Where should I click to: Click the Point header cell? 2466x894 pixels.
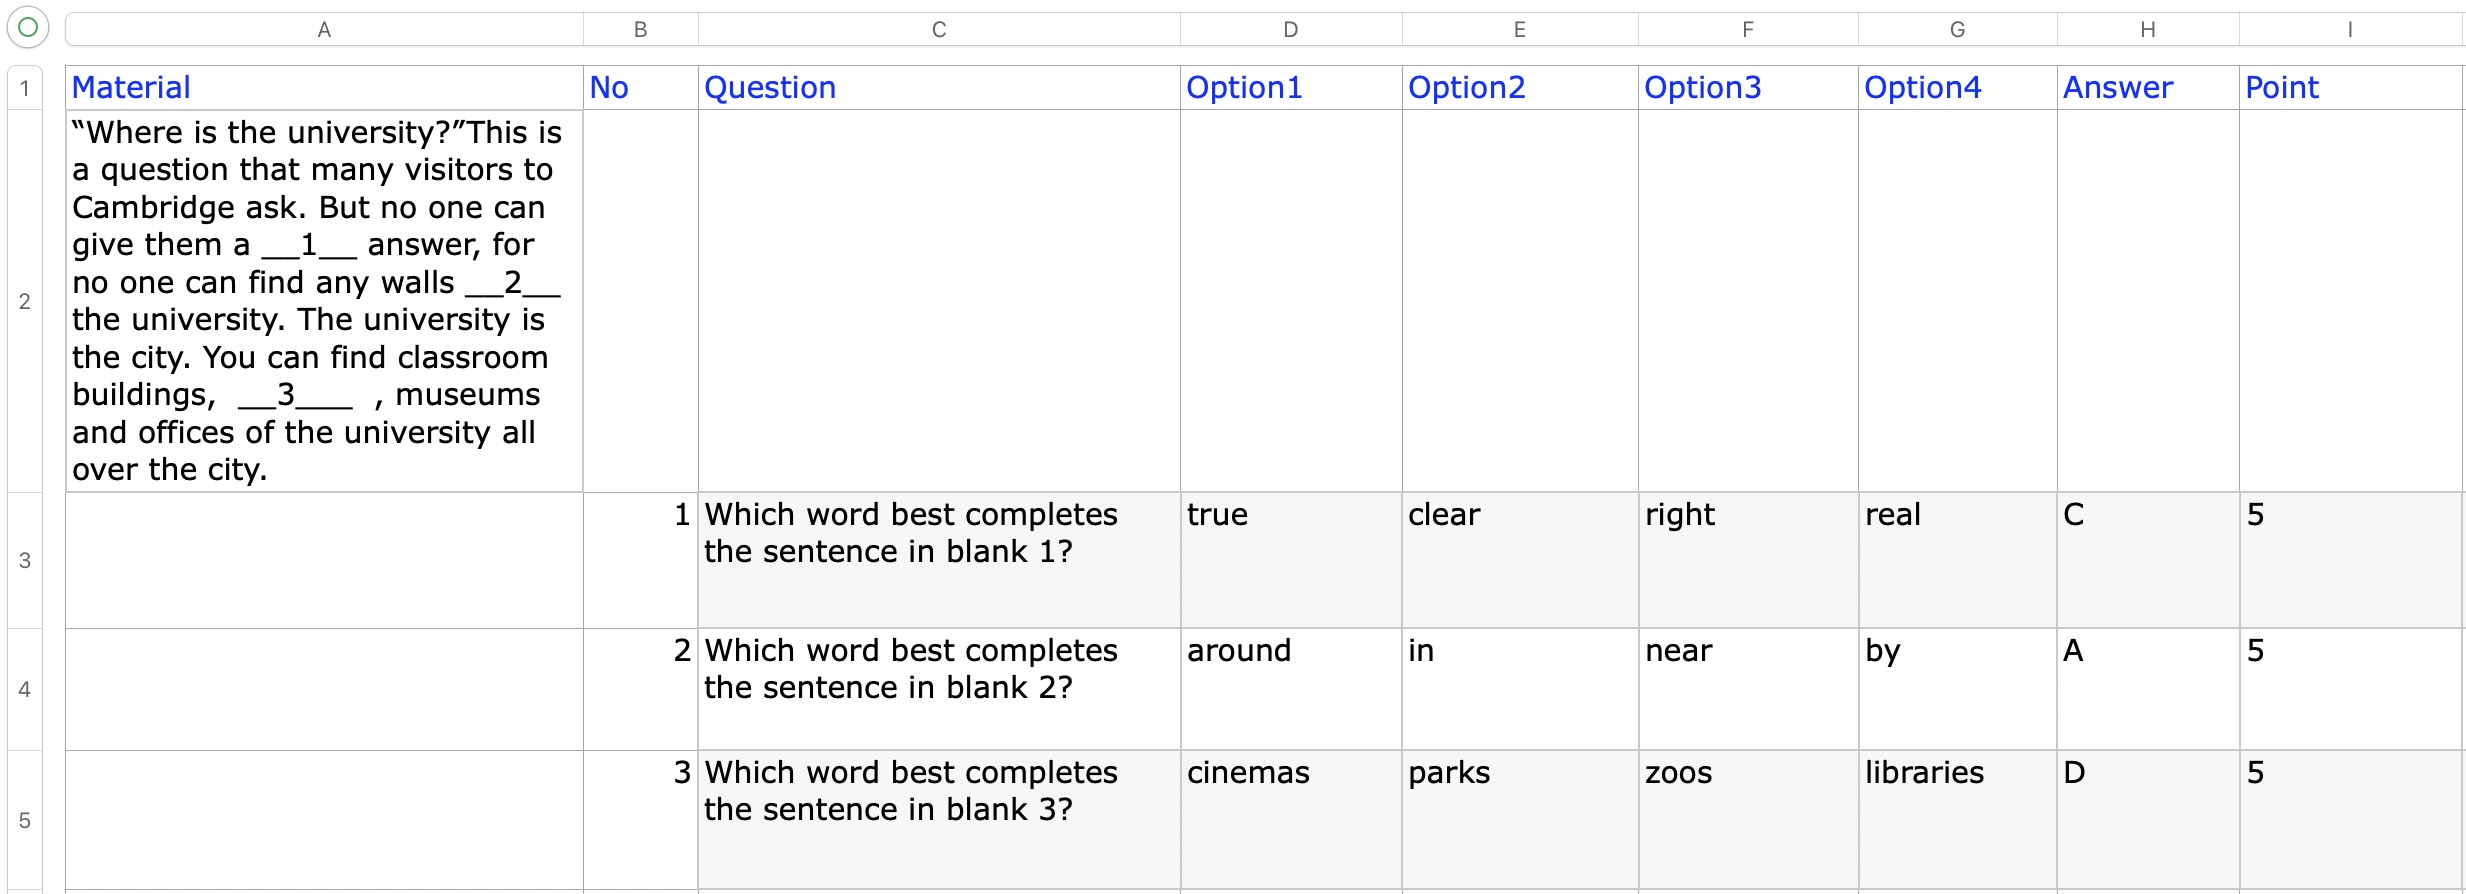coord(2349,88)
